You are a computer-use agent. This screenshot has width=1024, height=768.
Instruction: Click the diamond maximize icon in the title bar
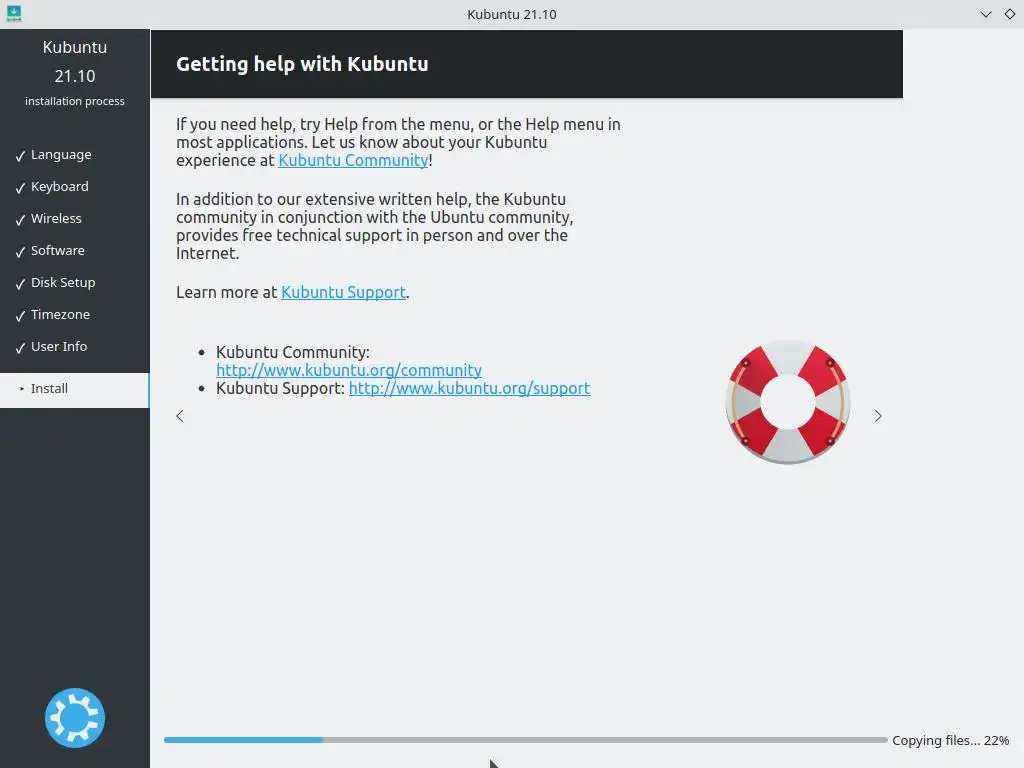click(1010, 14)
